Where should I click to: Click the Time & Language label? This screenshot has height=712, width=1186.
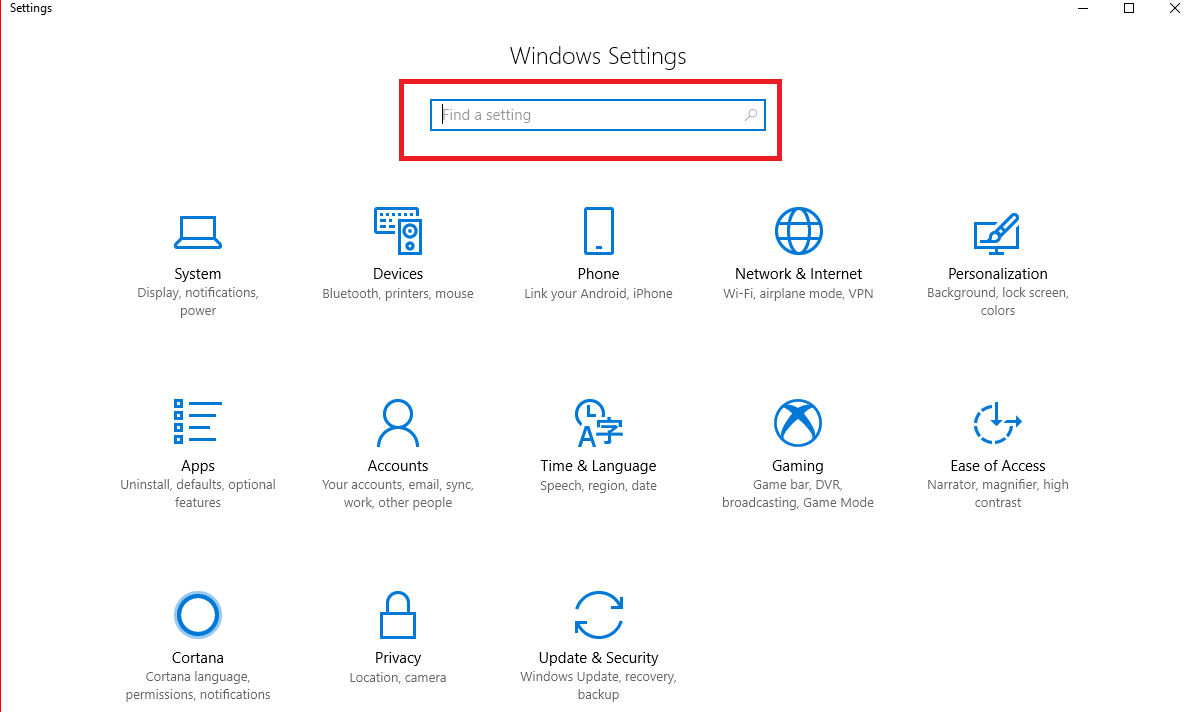tap(598, 466)
